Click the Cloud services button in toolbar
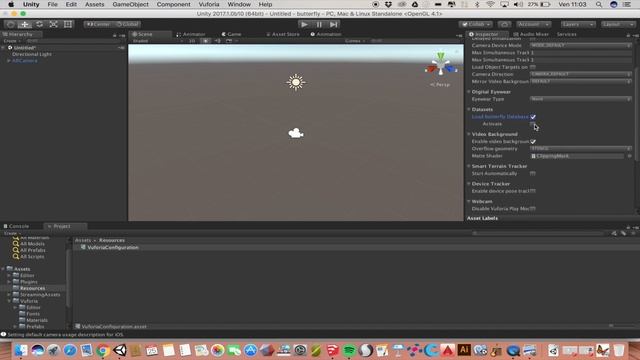Image resolution: width=640 pixels, height=360 pixels. (504, 24)
